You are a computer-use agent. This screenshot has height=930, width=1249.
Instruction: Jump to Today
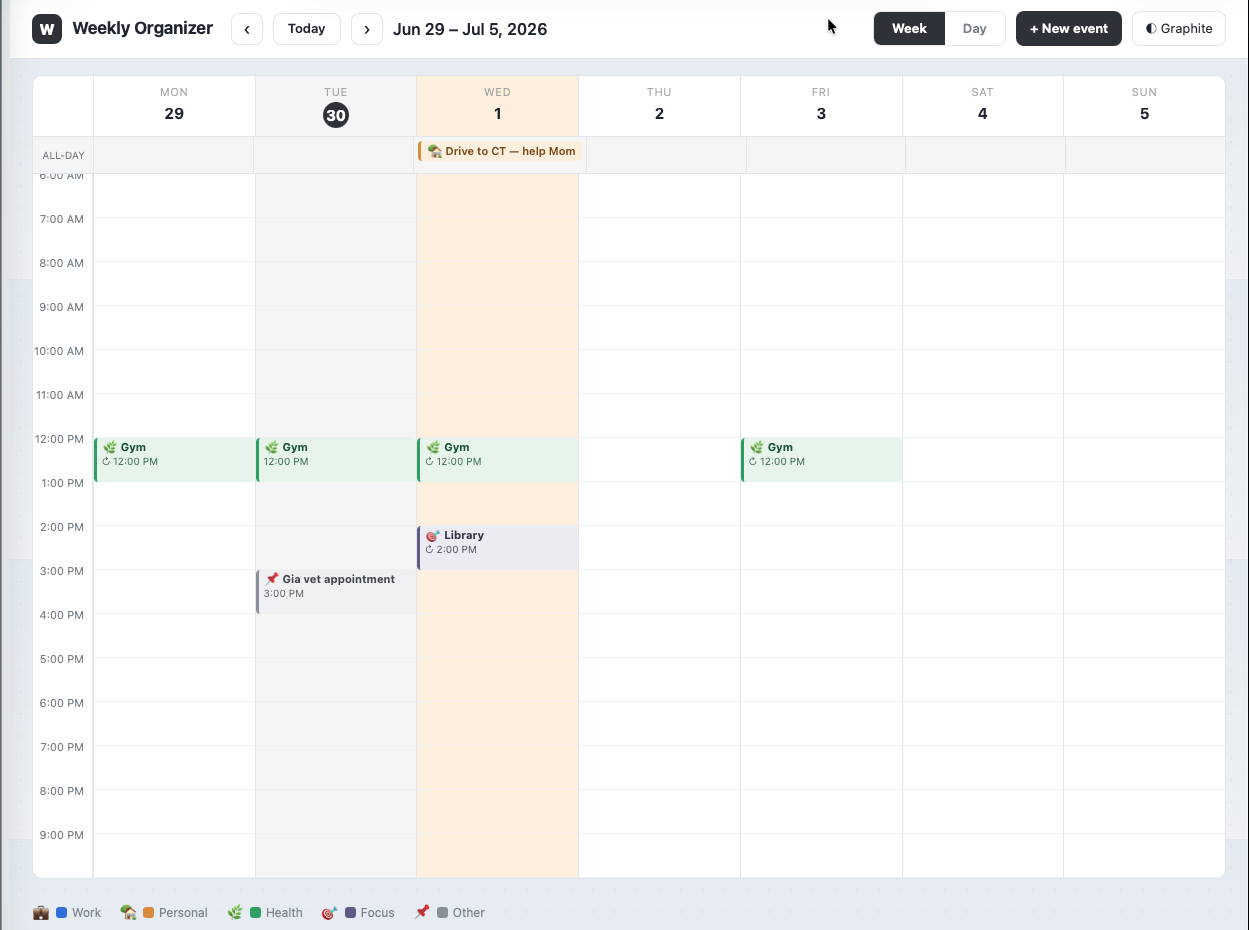click(x=307, y=29)
